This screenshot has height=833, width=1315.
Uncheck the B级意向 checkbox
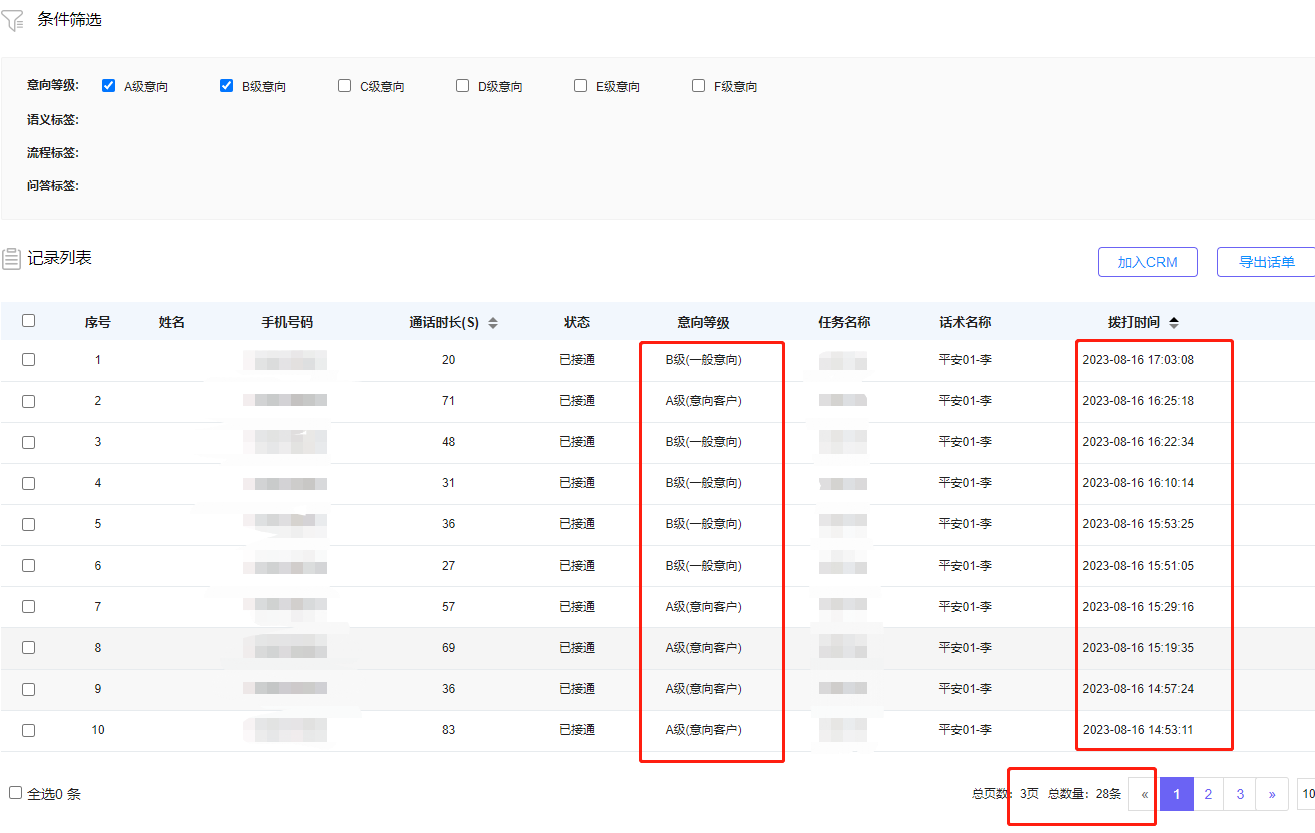click(x=227, y=86)
